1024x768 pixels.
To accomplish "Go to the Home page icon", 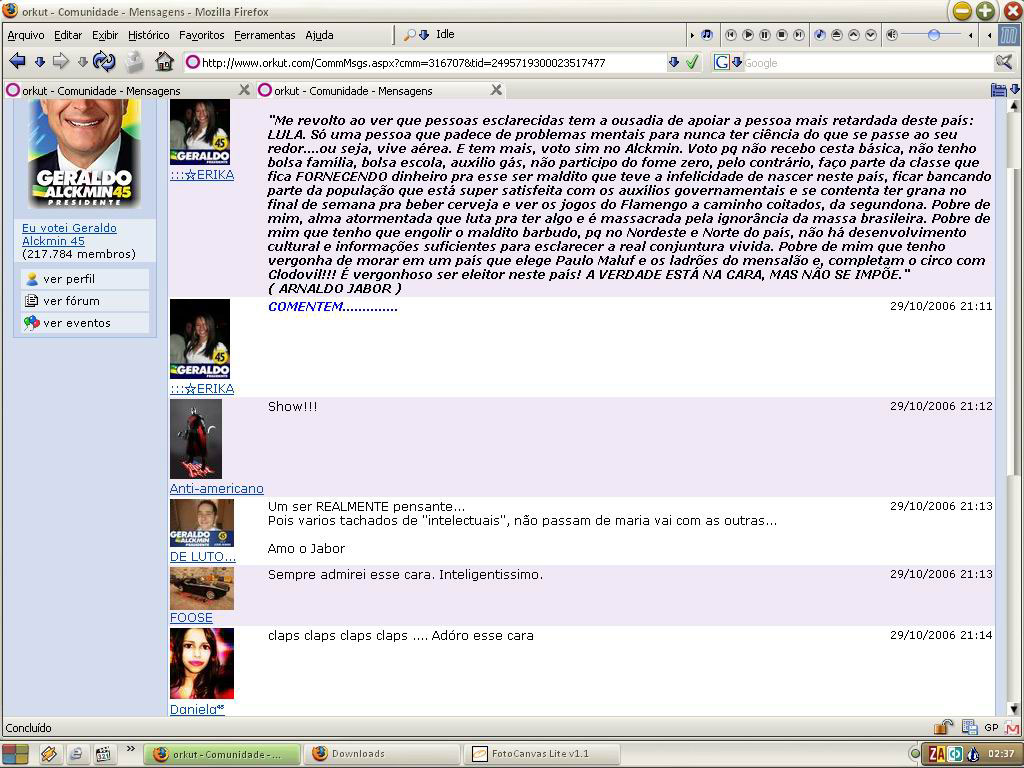I will click(165, 61).
